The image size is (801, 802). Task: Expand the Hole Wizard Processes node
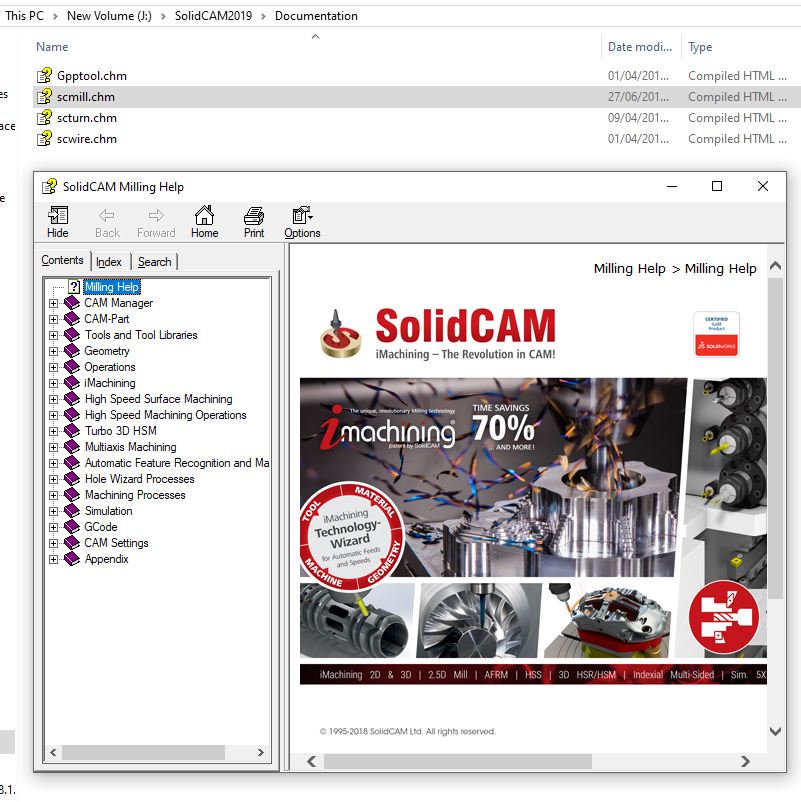point(53,479)
